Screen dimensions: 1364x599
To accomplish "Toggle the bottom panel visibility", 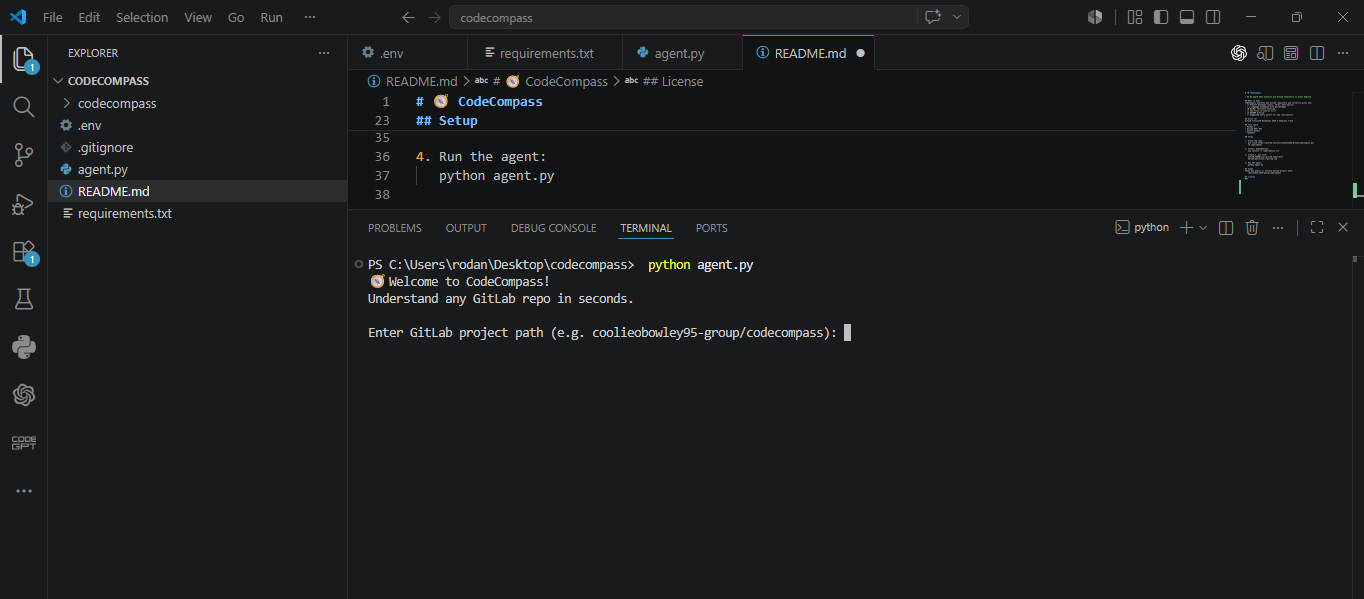I will pyautogui.click(x=1187, y=17).
